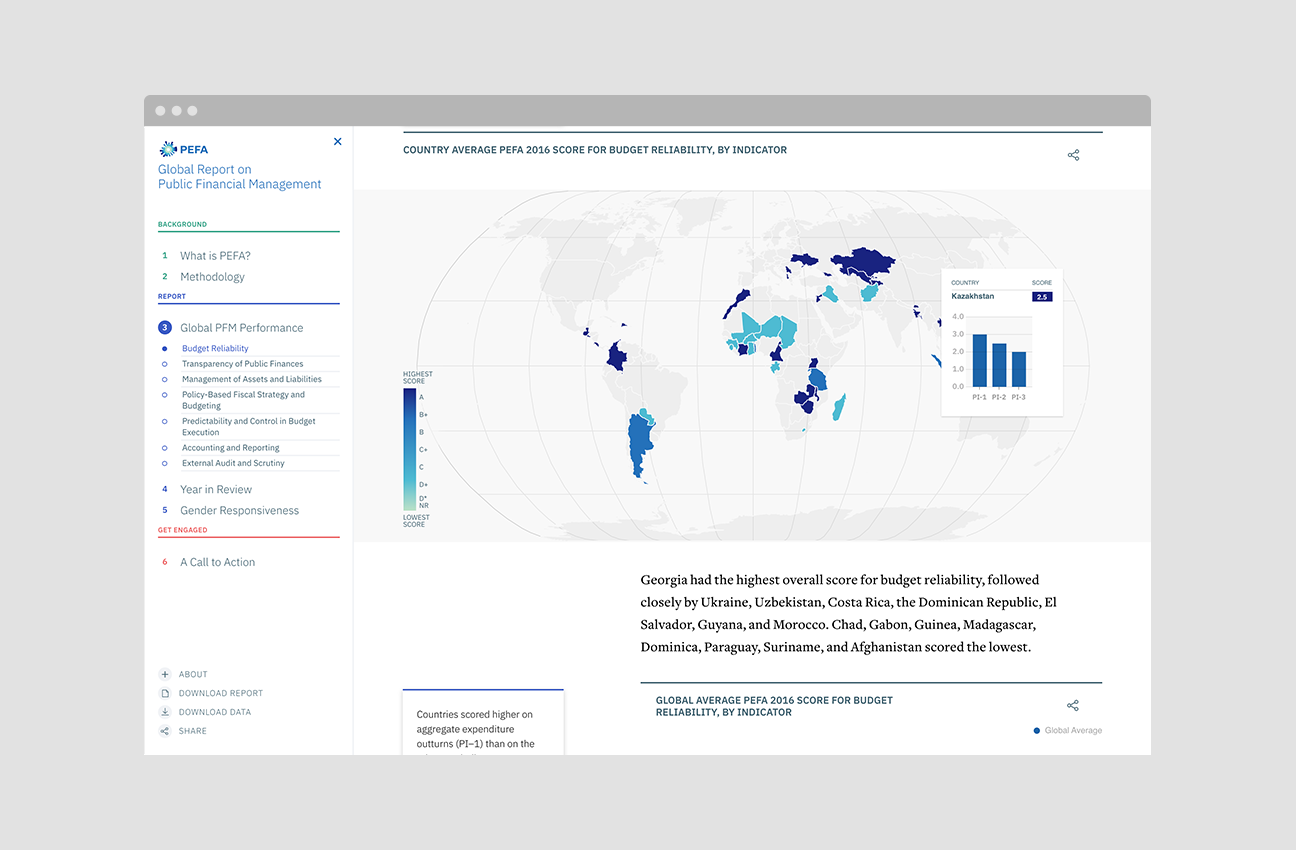The width and height of the screenshot is (1296, 850).
Task: Open Global PFM Performance section
Action: click(x=241, y=328)
